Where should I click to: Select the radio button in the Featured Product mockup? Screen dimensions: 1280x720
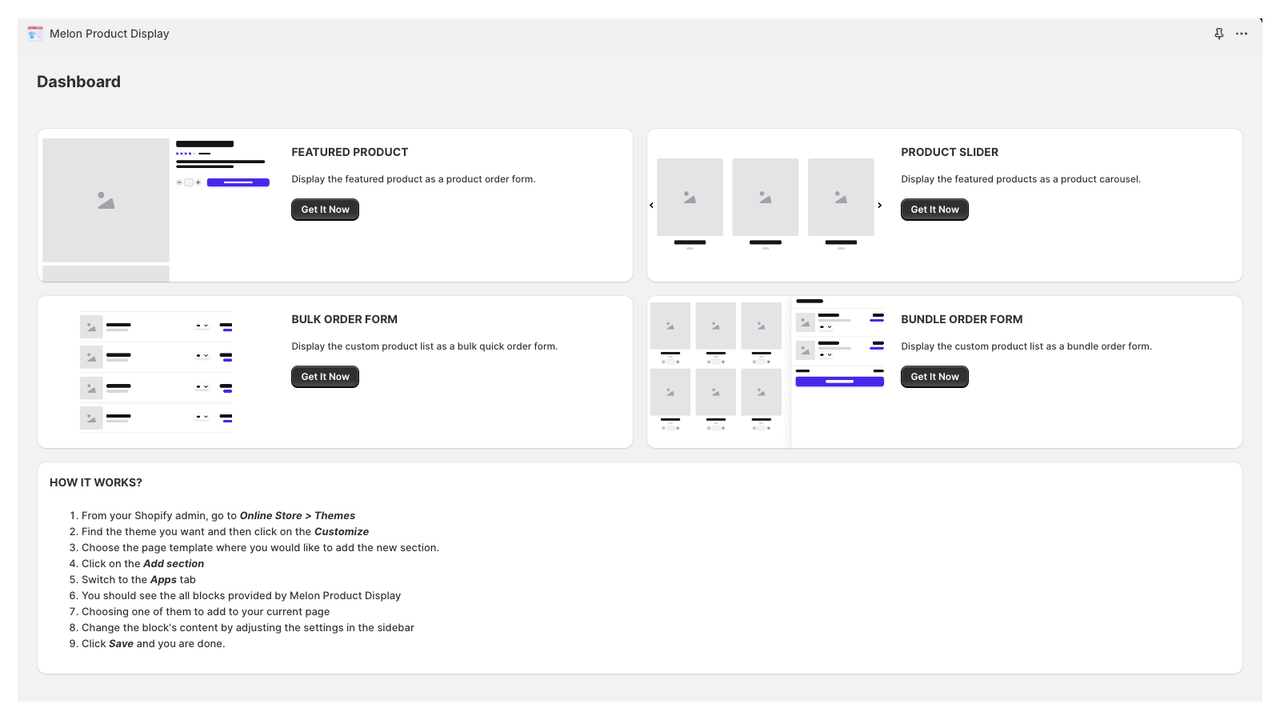coord(199,182)
